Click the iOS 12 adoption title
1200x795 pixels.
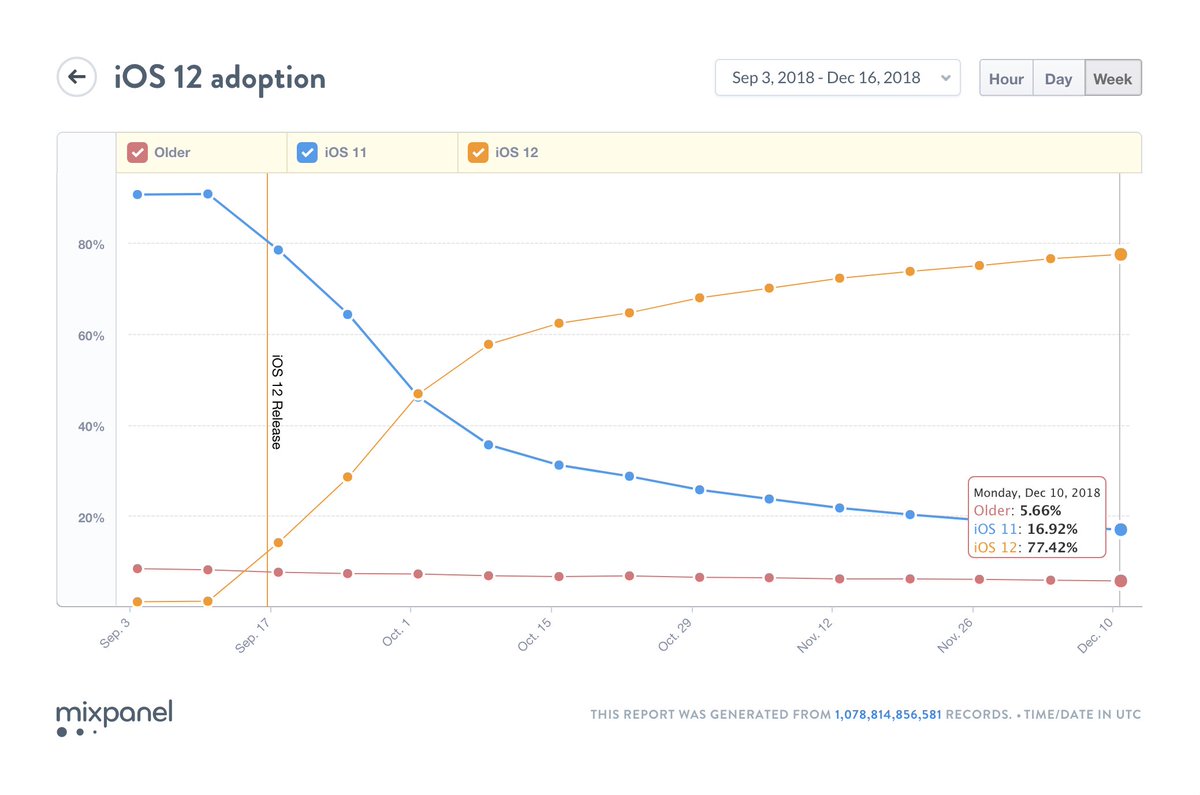point(220,77)
